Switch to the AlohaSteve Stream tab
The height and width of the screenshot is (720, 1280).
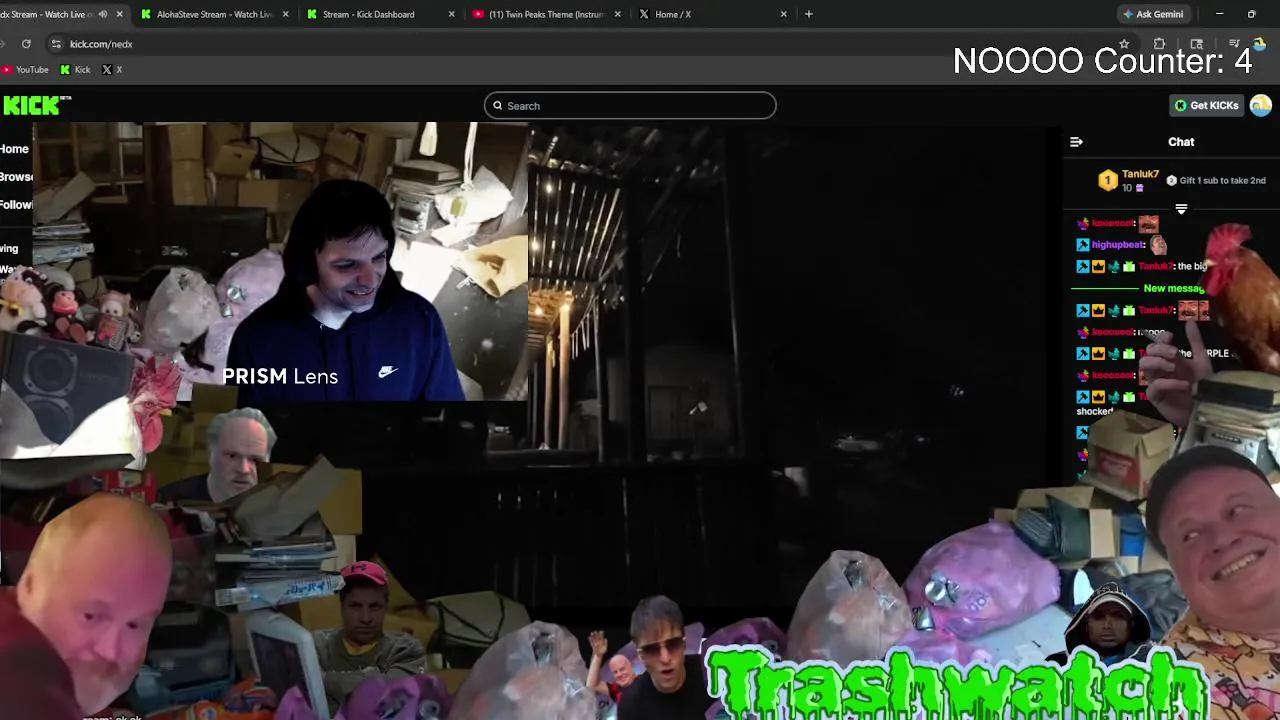(215, 14)
